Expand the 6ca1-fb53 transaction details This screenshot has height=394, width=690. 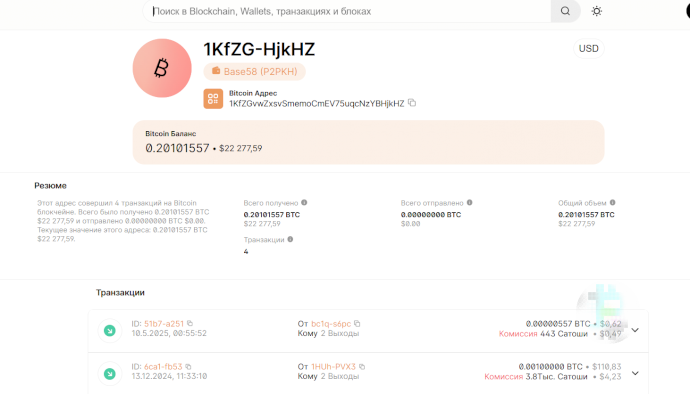635,373
